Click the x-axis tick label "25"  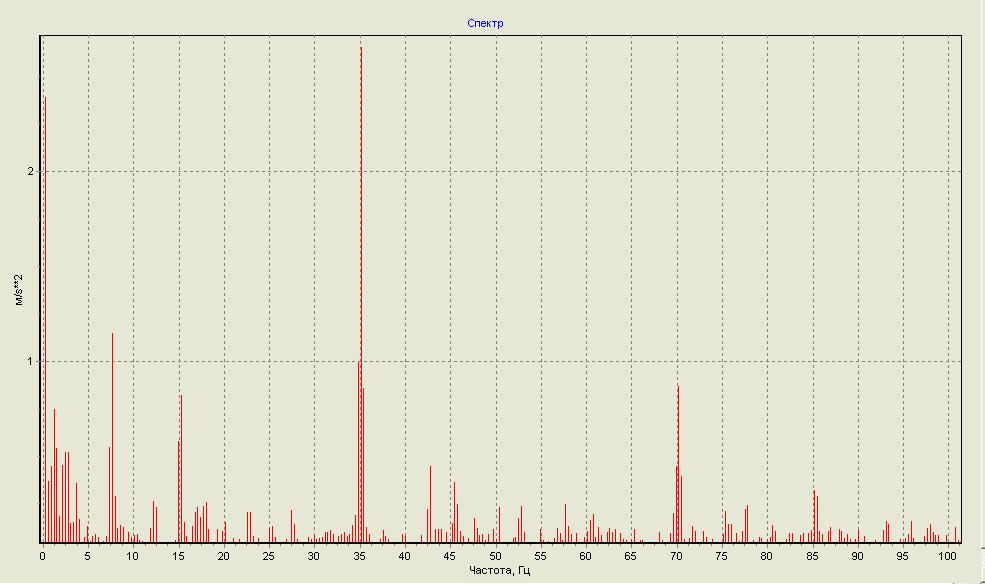269,556
